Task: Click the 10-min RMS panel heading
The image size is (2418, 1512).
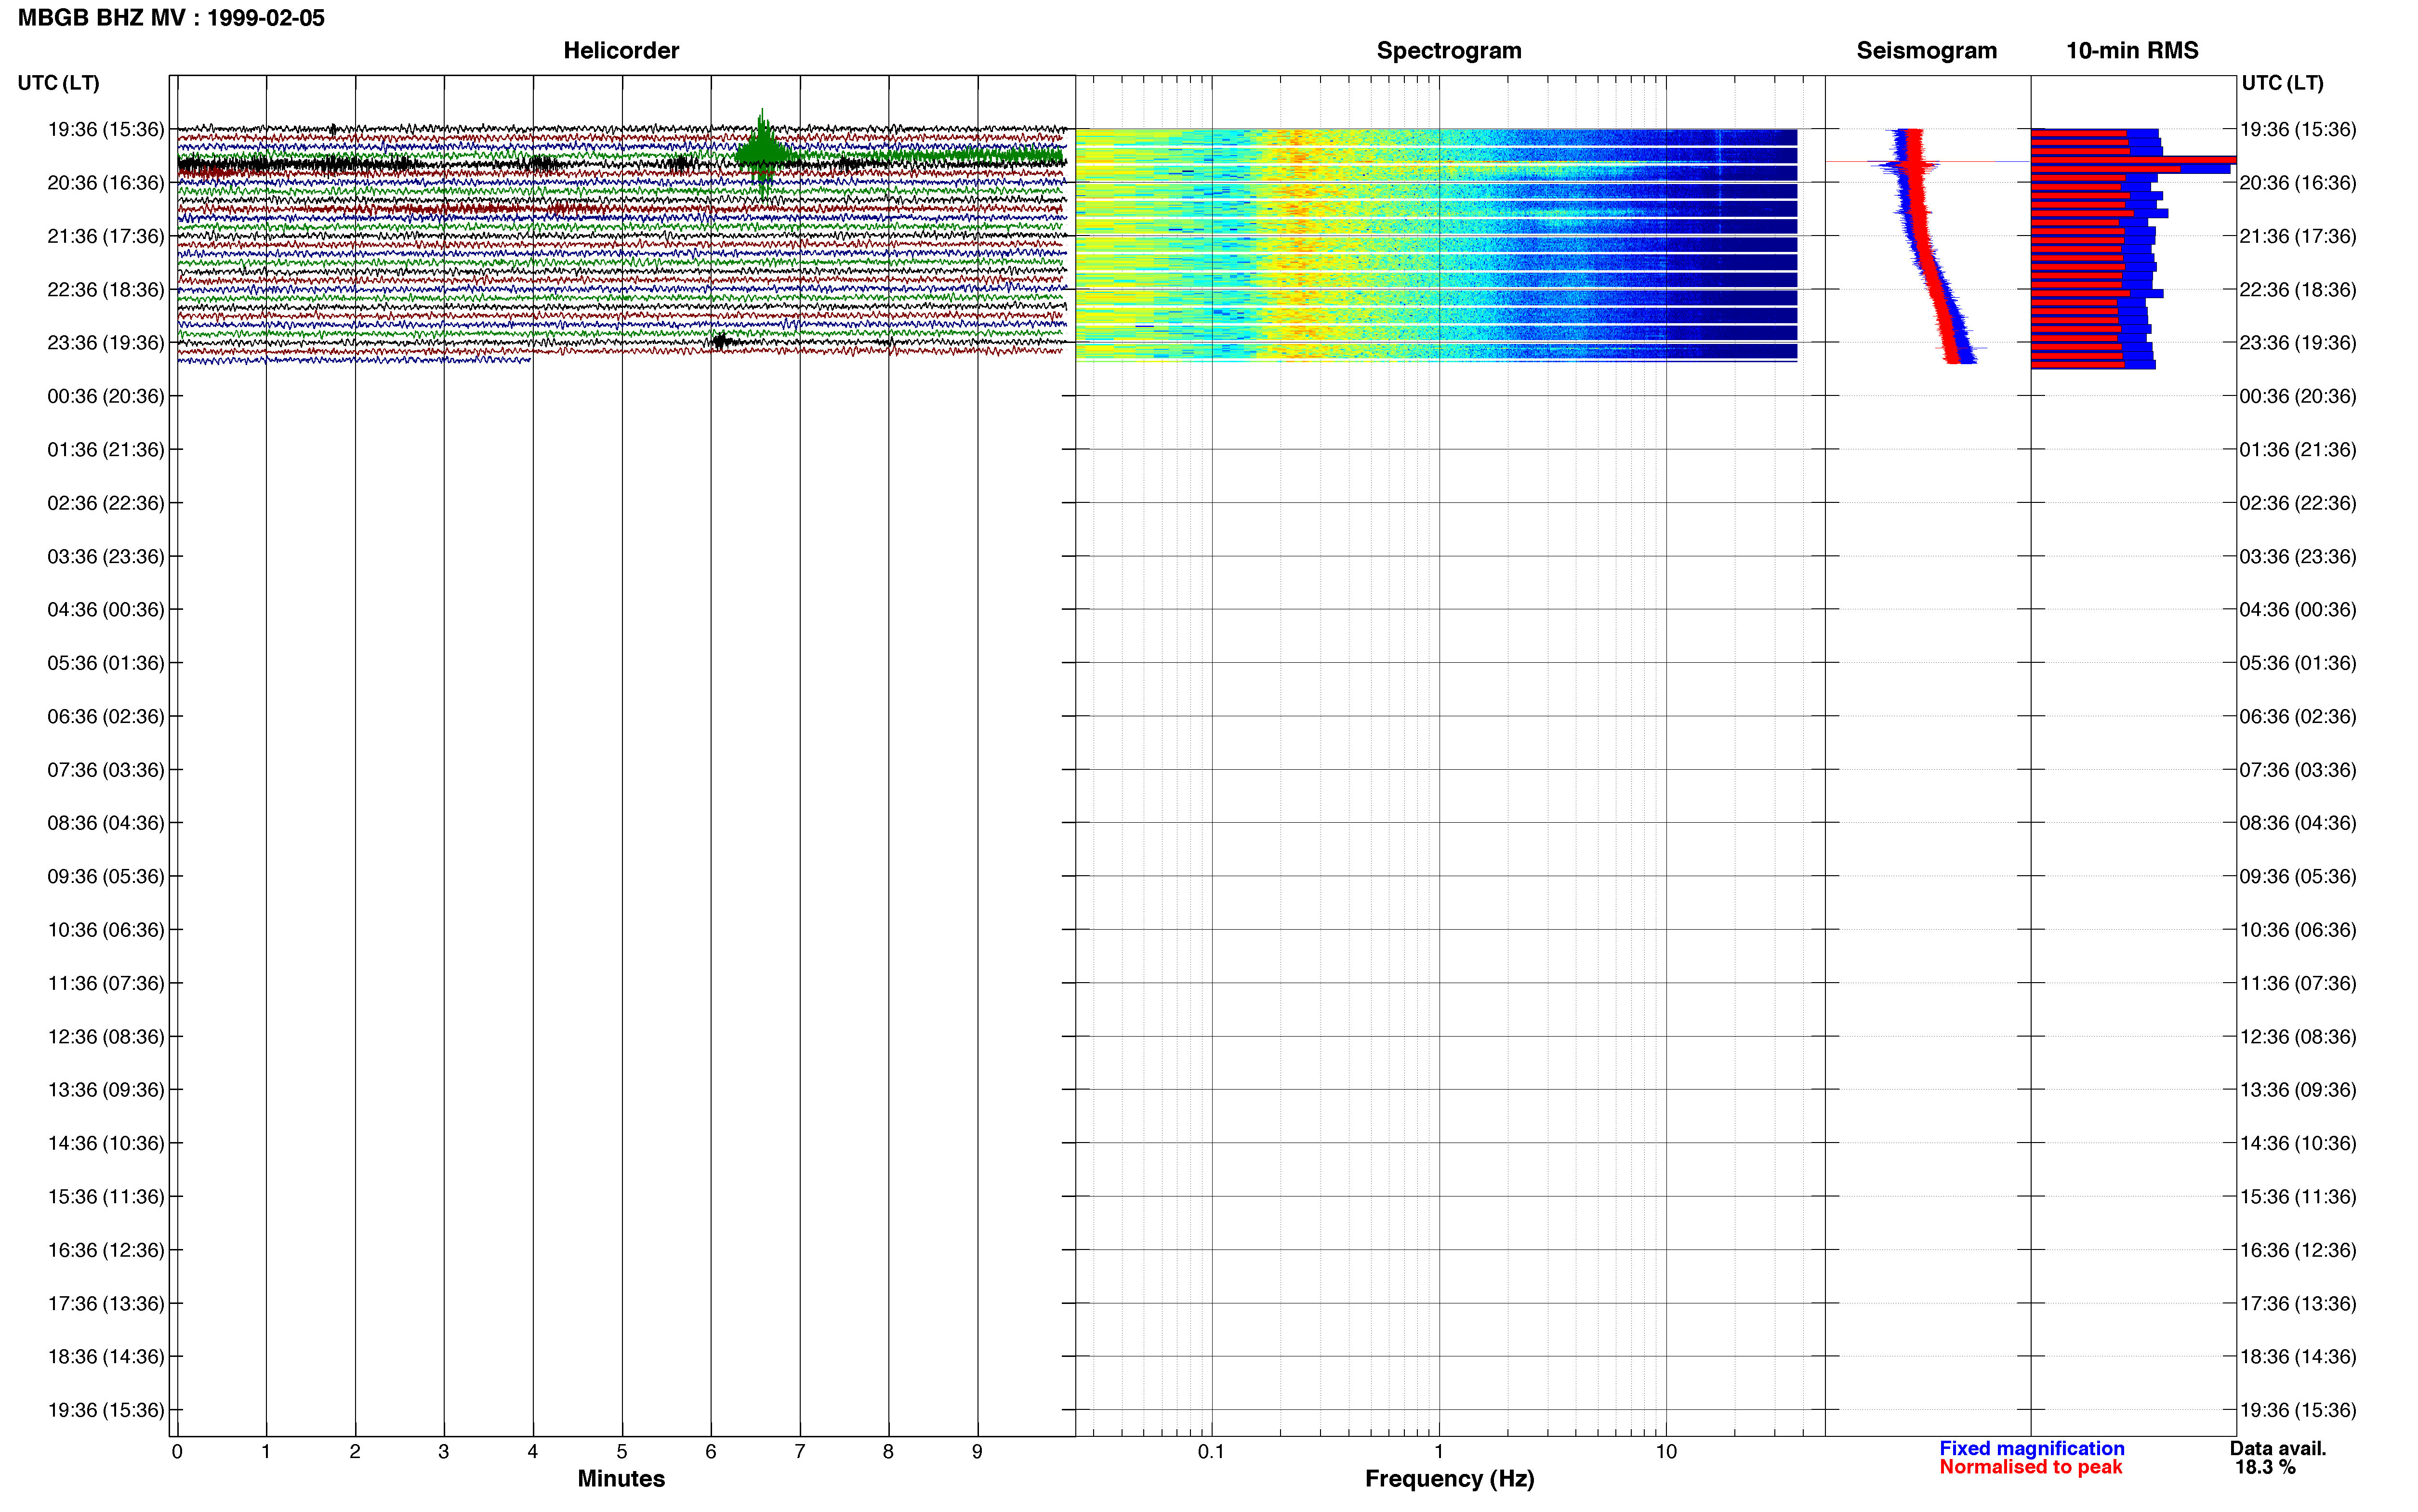Action: 2132,51
